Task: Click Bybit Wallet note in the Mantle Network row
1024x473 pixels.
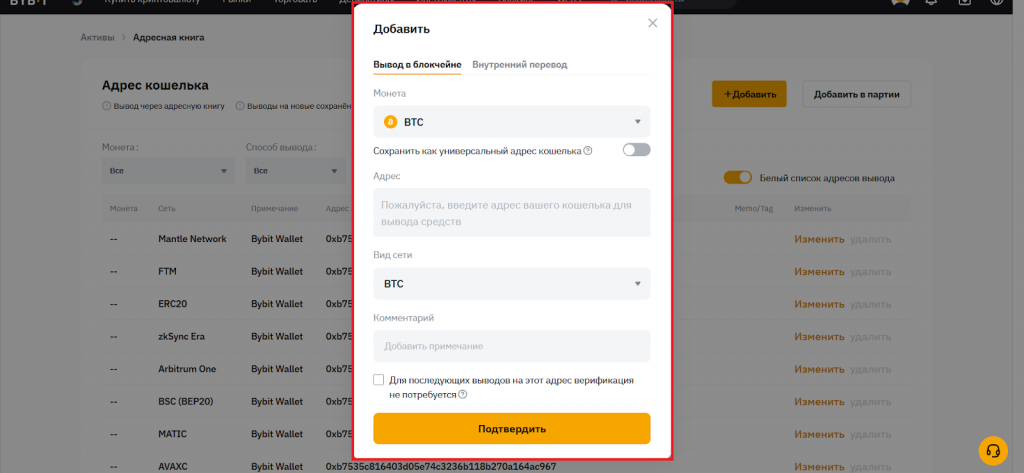Action: (x=277, y=239)
